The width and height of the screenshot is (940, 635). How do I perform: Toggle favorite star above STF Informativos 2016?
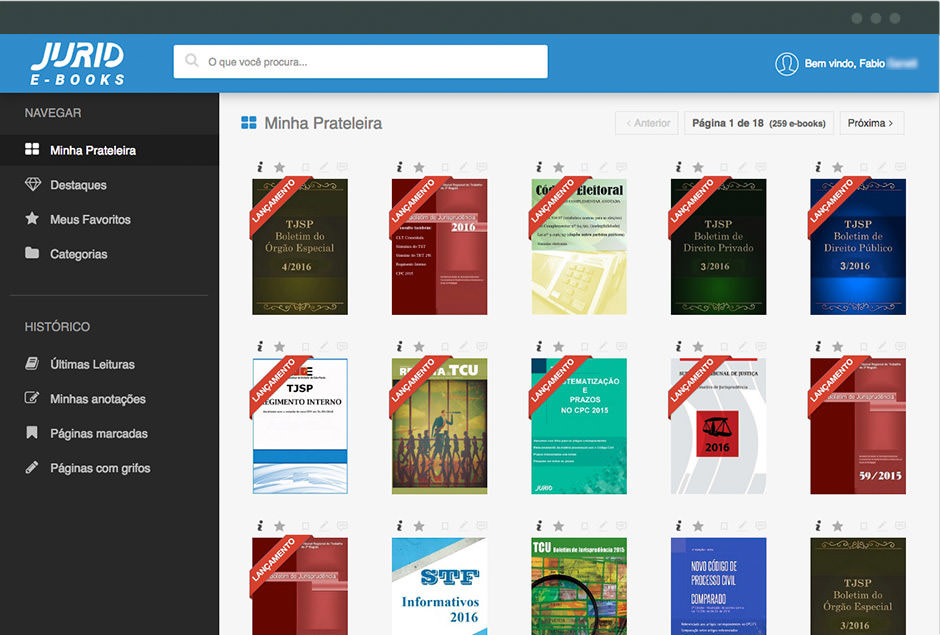click(x=419, y=526)
